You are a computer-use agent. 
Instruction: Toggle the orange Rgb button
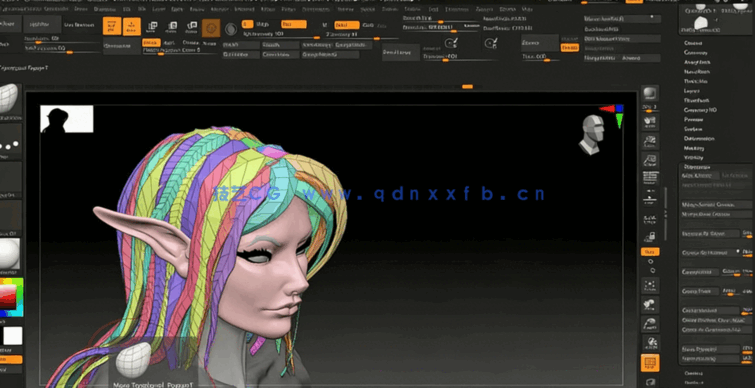294,24
